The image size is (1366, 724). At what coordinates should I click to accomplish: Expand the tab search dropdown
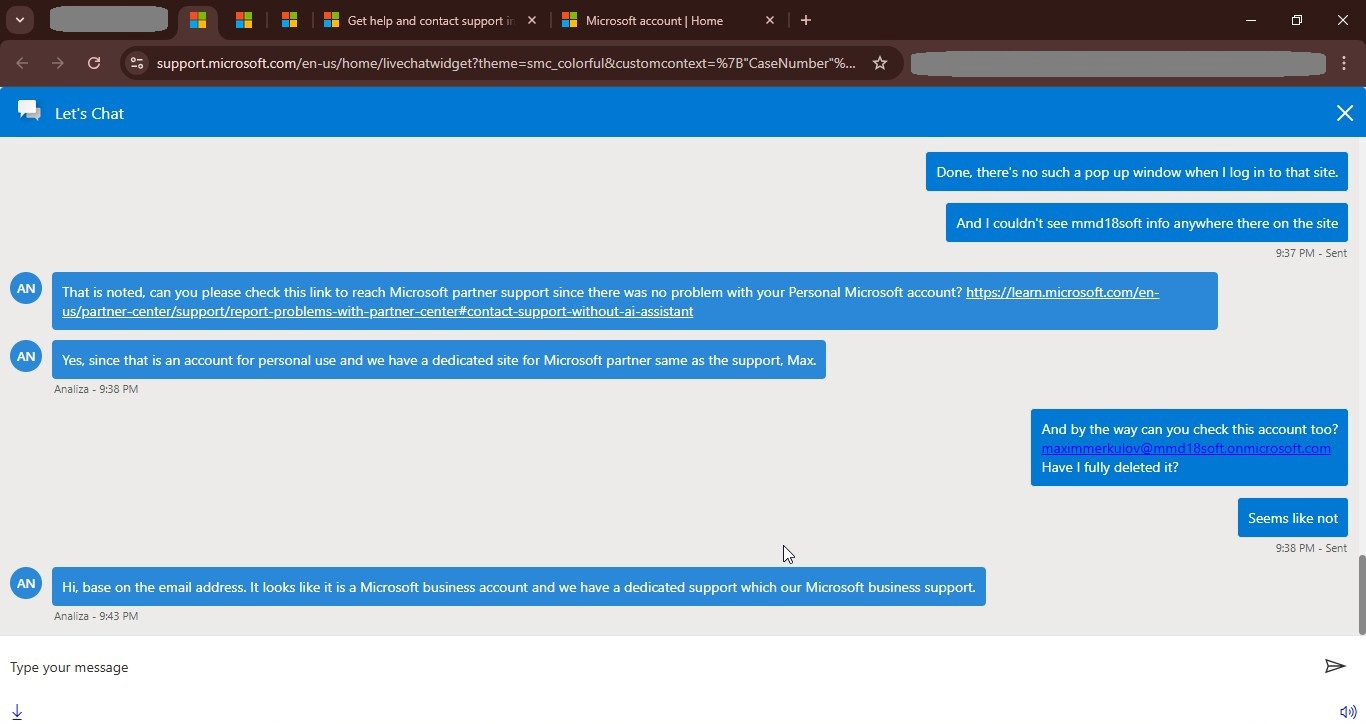[19, 20]
